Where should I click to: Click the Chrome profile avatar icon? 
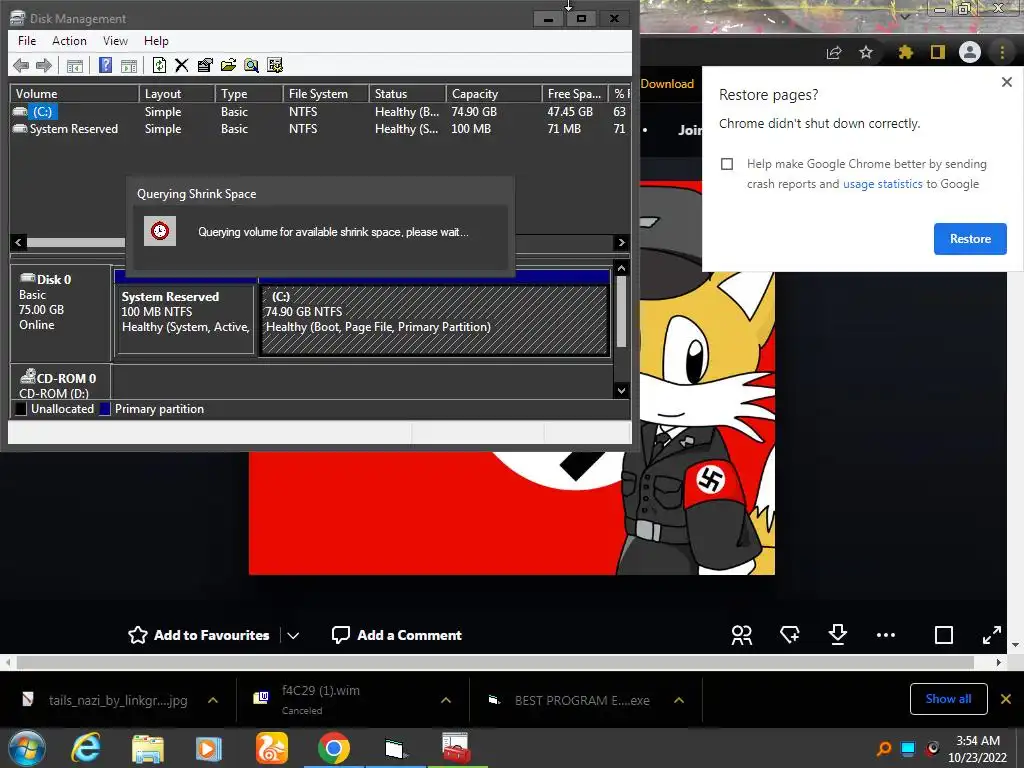pyautogui.click(x=970, y=52)
